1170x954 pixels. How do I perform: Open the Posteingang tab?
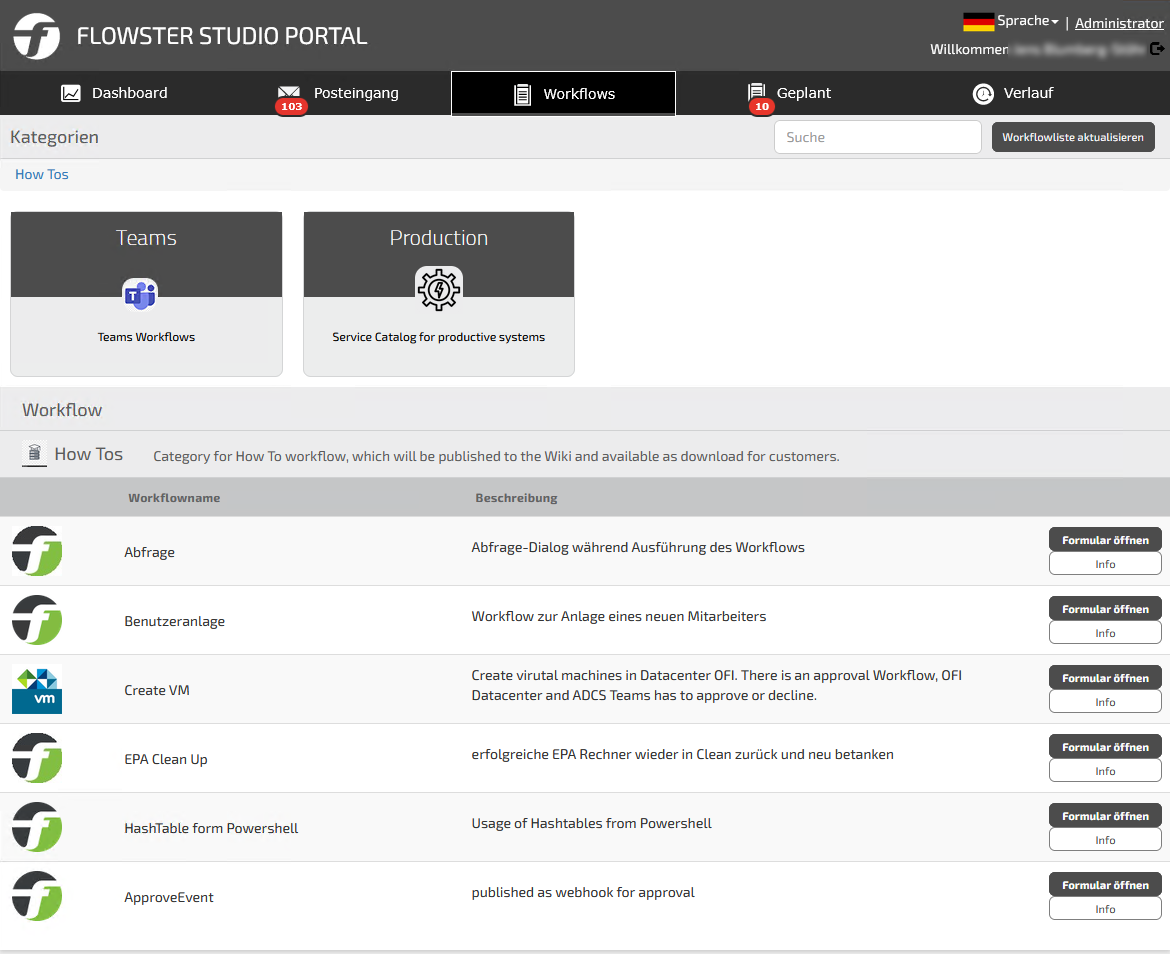pos(338,93)
